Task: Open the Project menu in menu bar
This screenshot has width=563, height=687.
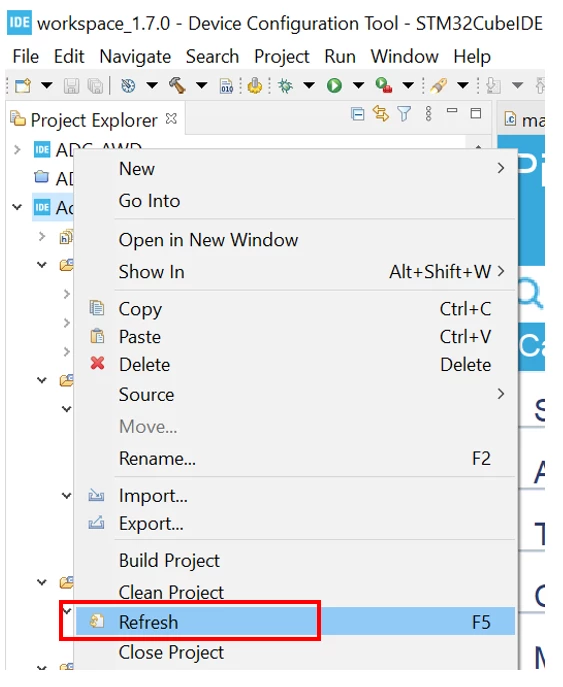Action: pyautogui.click(x=281, y=57)
